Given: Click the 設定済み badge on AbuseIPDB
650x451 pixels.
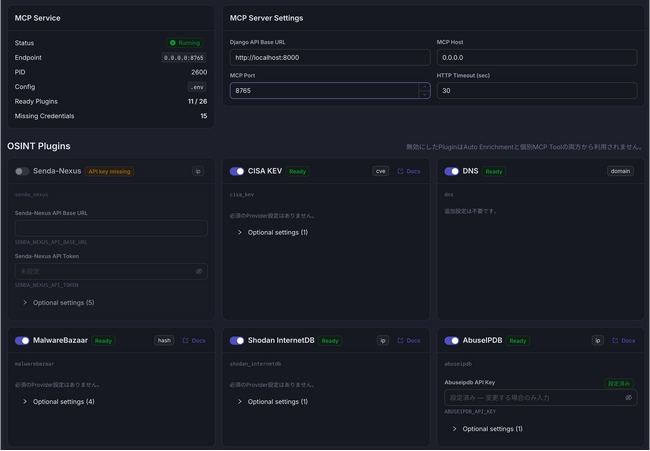Looking at the screenshot, I should pyautogui.click(x=619, y=383).
